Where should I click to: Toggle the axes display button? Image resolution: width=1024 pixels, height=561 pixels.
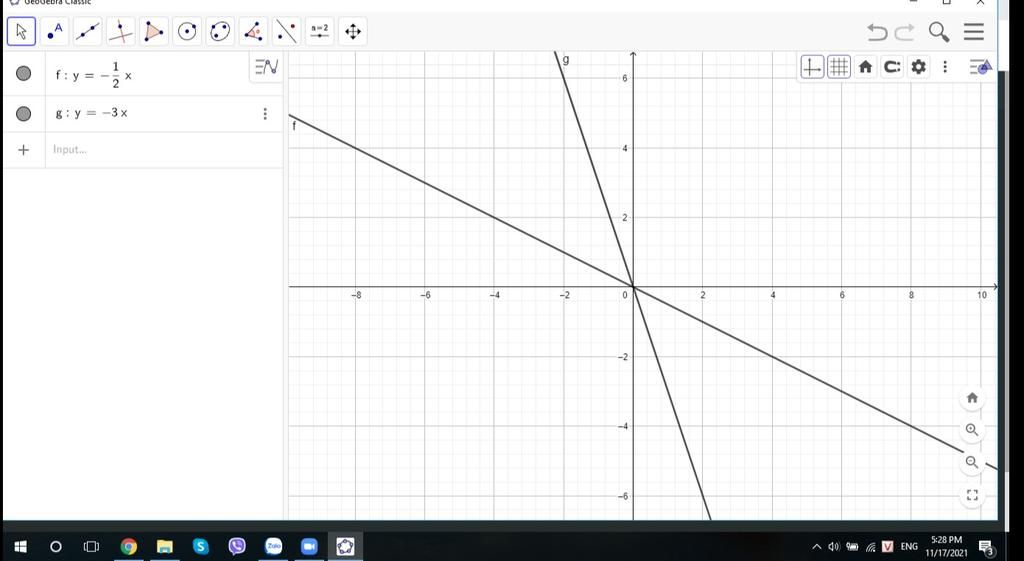(812, 67)
